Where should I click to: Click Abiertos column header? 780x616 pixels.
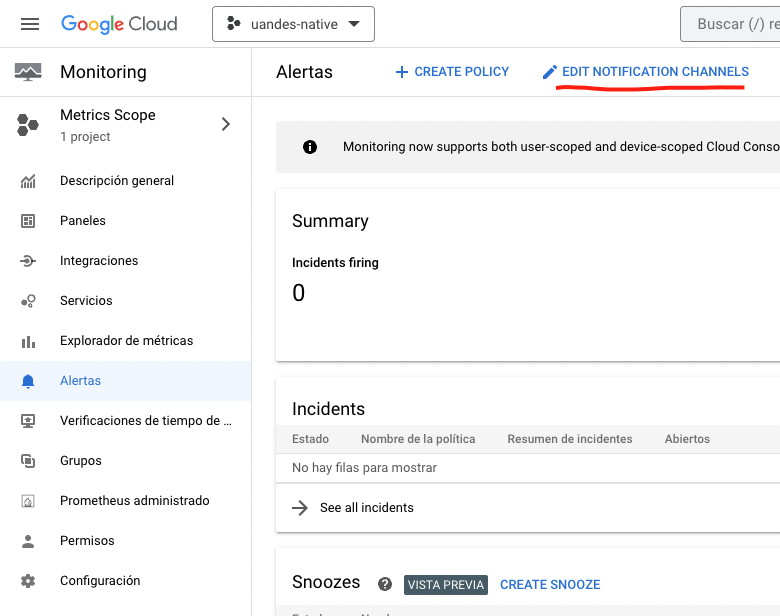coord(687,439)
